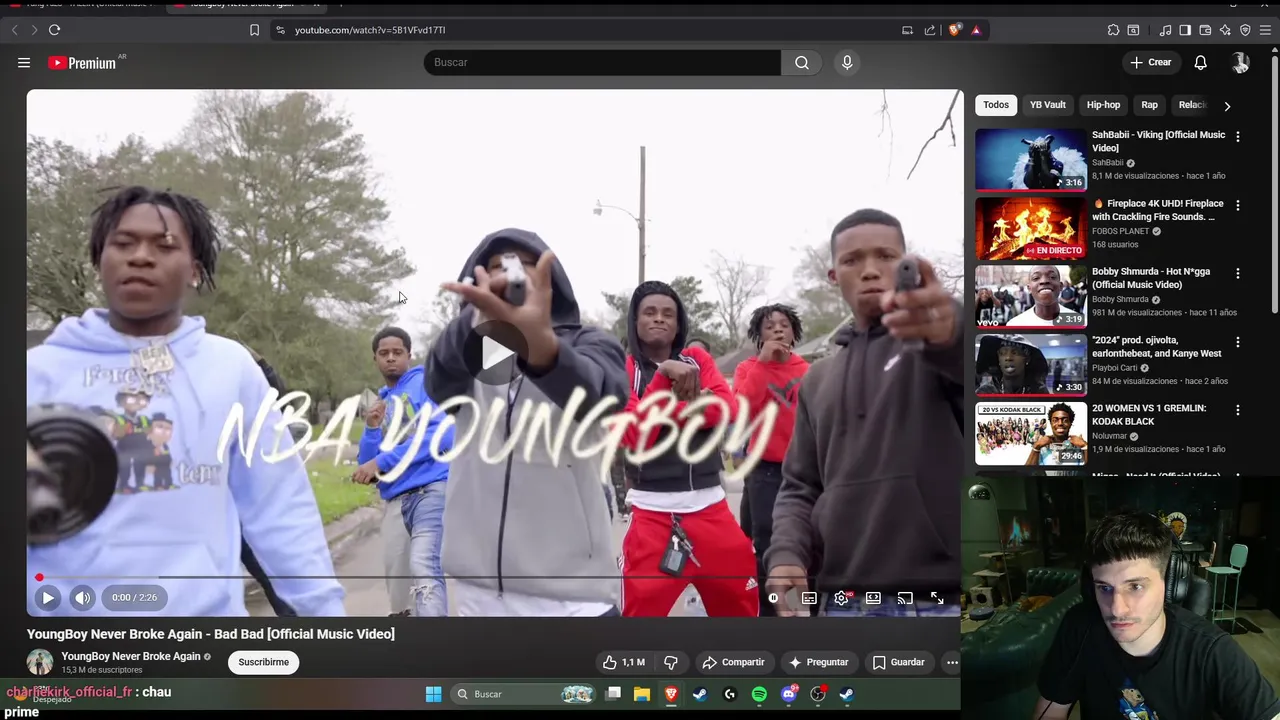Open the browser extensions puzzle icon

click(1113, 30)
